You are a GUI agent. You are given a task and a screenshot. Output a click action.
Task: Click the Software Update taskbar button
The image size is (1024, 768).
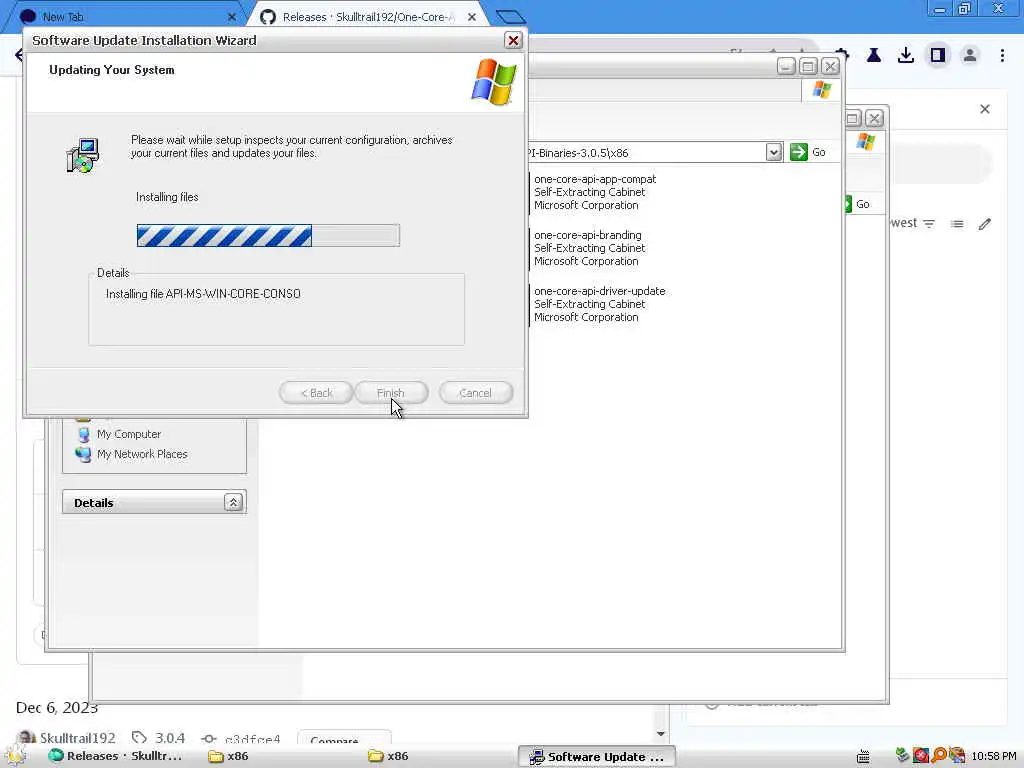(x=597, y=757)
